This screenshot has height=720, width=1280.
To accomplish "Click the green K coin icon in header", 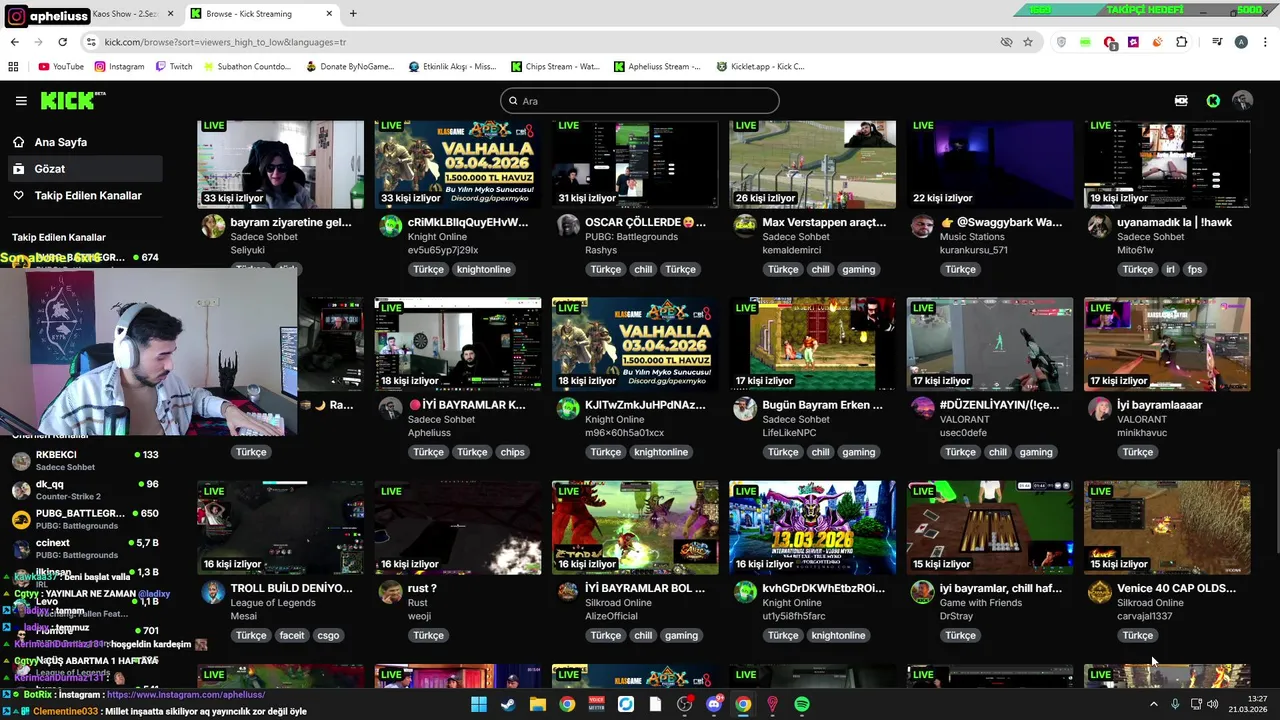I will click(1213, 101).
